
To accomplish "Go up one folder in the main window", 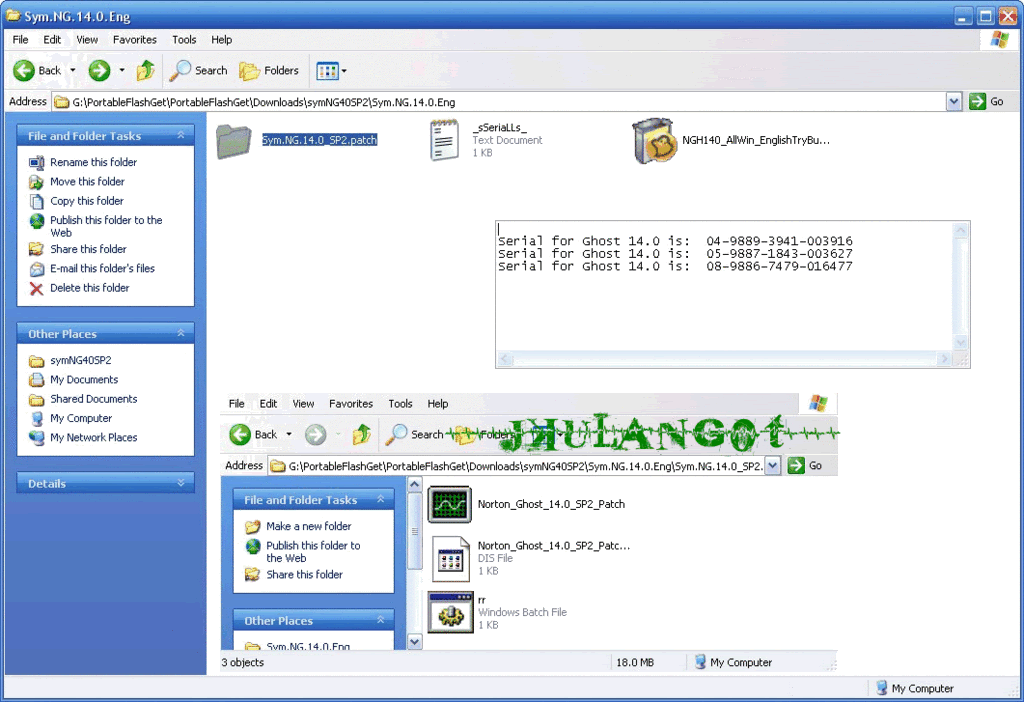I will pos(146,71).
